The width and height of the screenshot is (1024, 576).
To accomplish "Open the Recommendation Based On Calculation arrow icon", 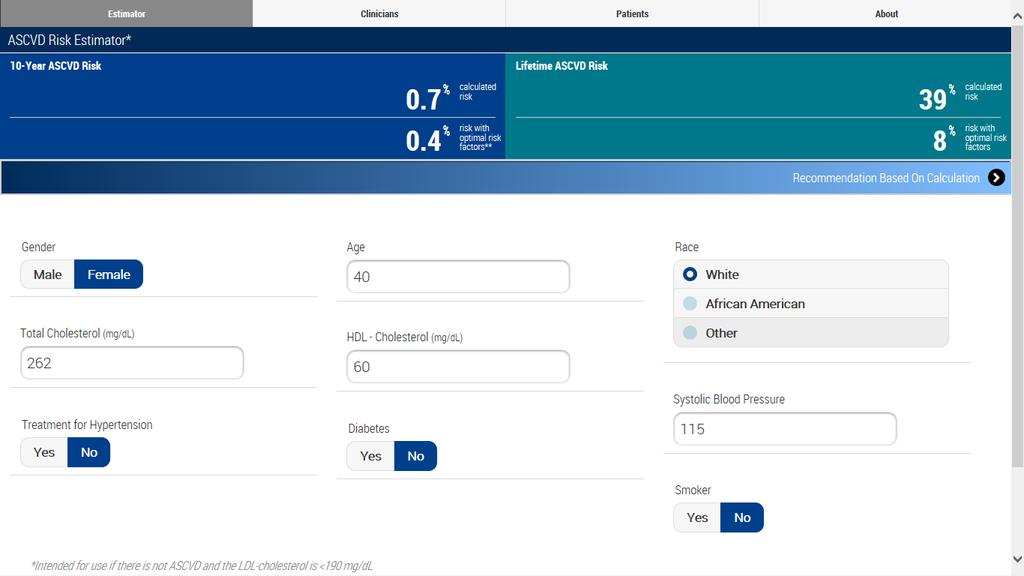I will point(996,178).
